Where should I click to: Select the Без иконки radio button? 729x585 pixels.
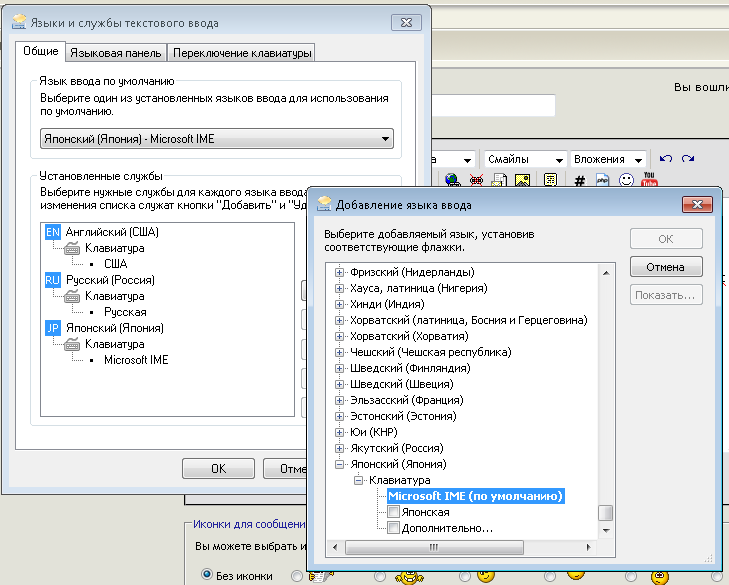pos(208,575)
